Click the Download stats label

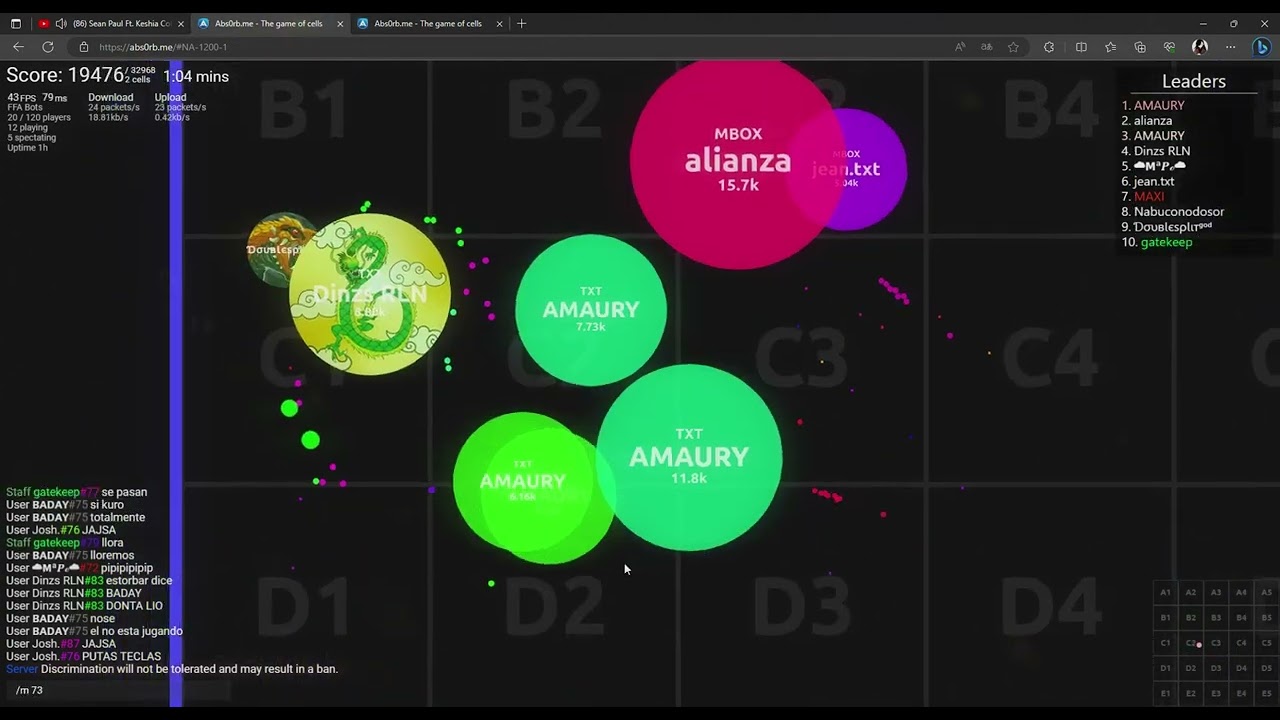pos(110,97)
